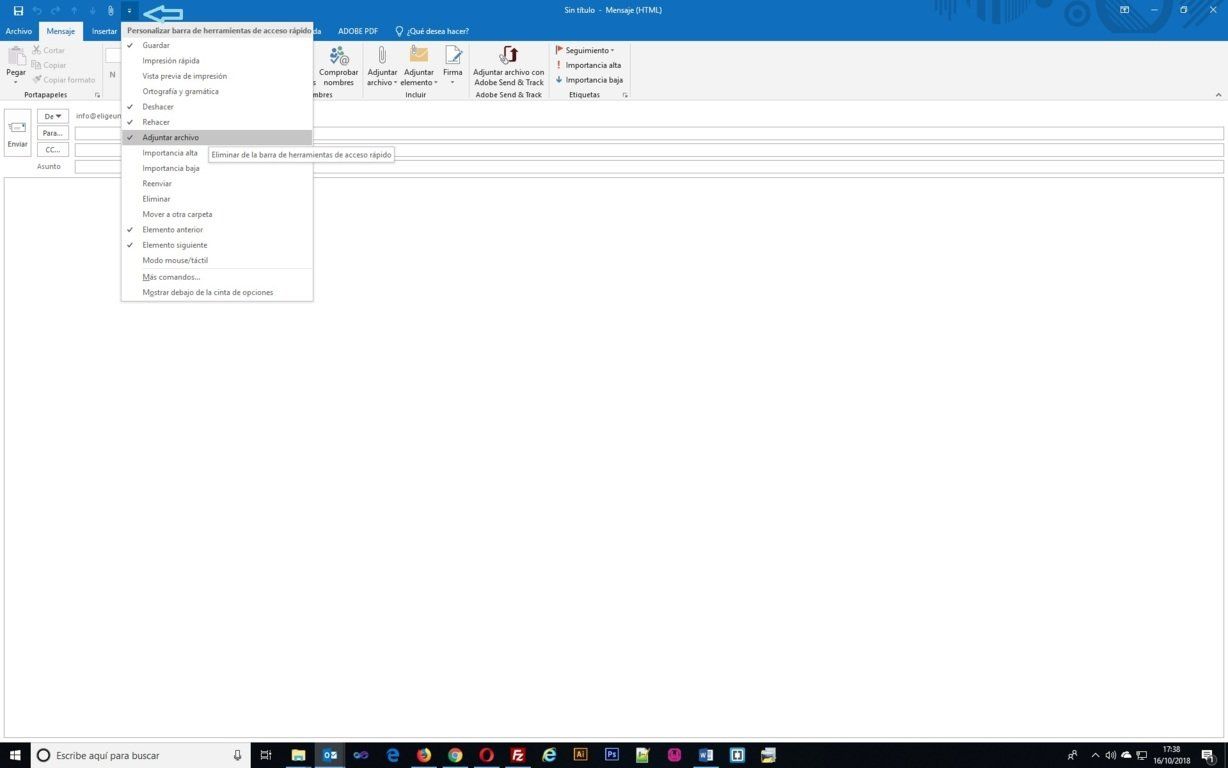Click the Firma signature icon

point(452,65)
